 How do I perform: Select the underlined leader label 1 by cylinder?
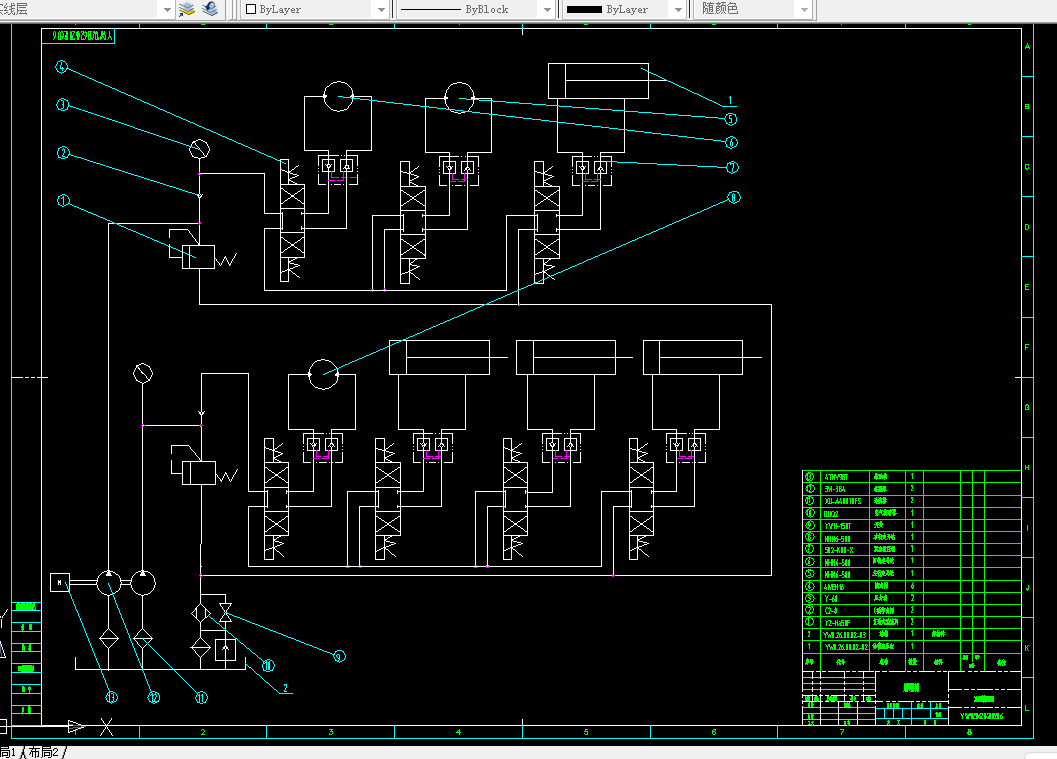[x=729, y=101]
